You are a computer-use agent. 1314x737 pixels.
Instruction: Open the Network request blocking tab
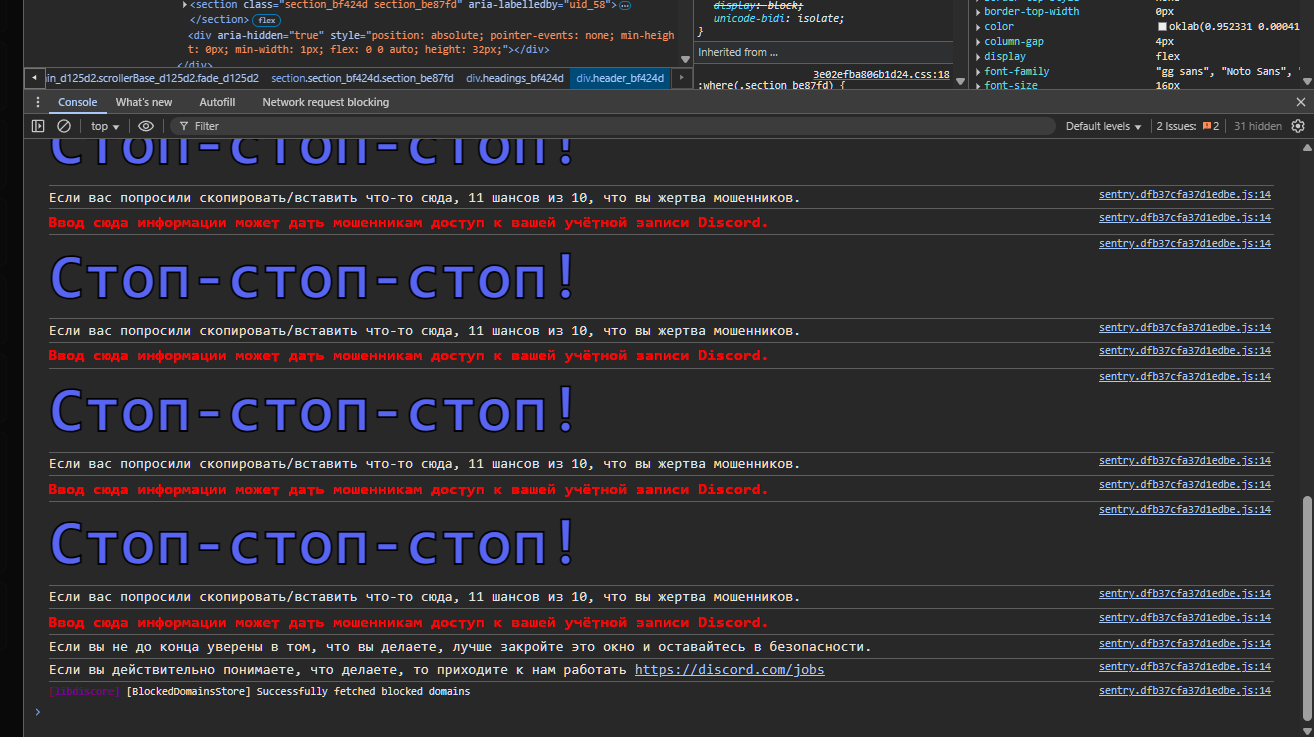pyautogui.click(x=326, y=102)
